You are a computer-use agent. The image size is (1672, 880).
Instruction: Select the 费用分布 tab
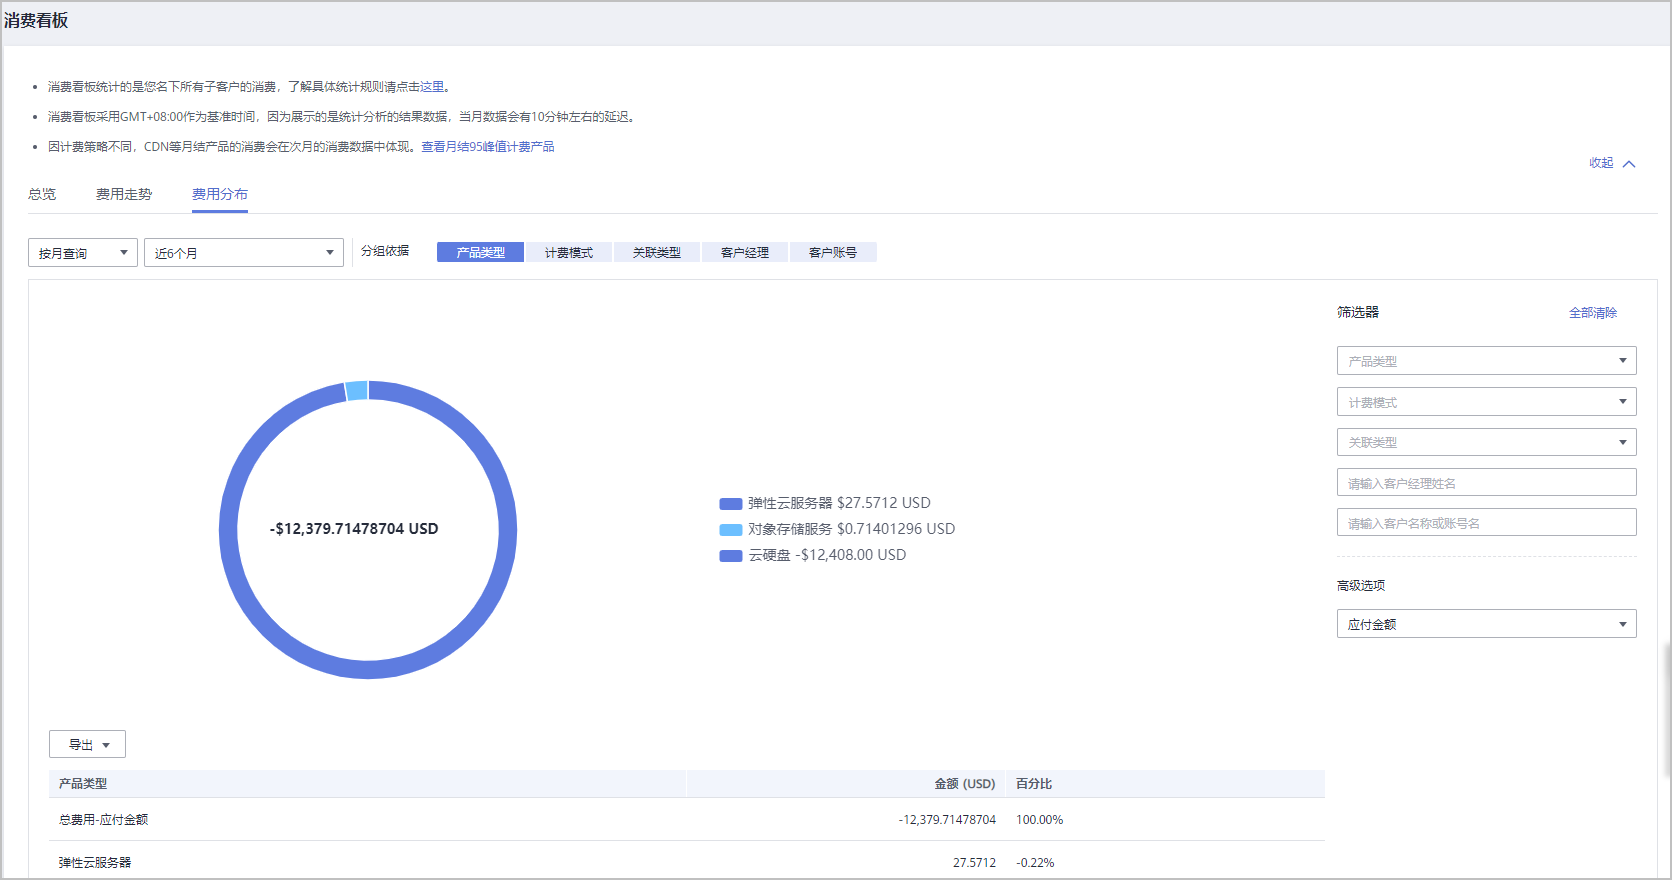tap(220, 194)
